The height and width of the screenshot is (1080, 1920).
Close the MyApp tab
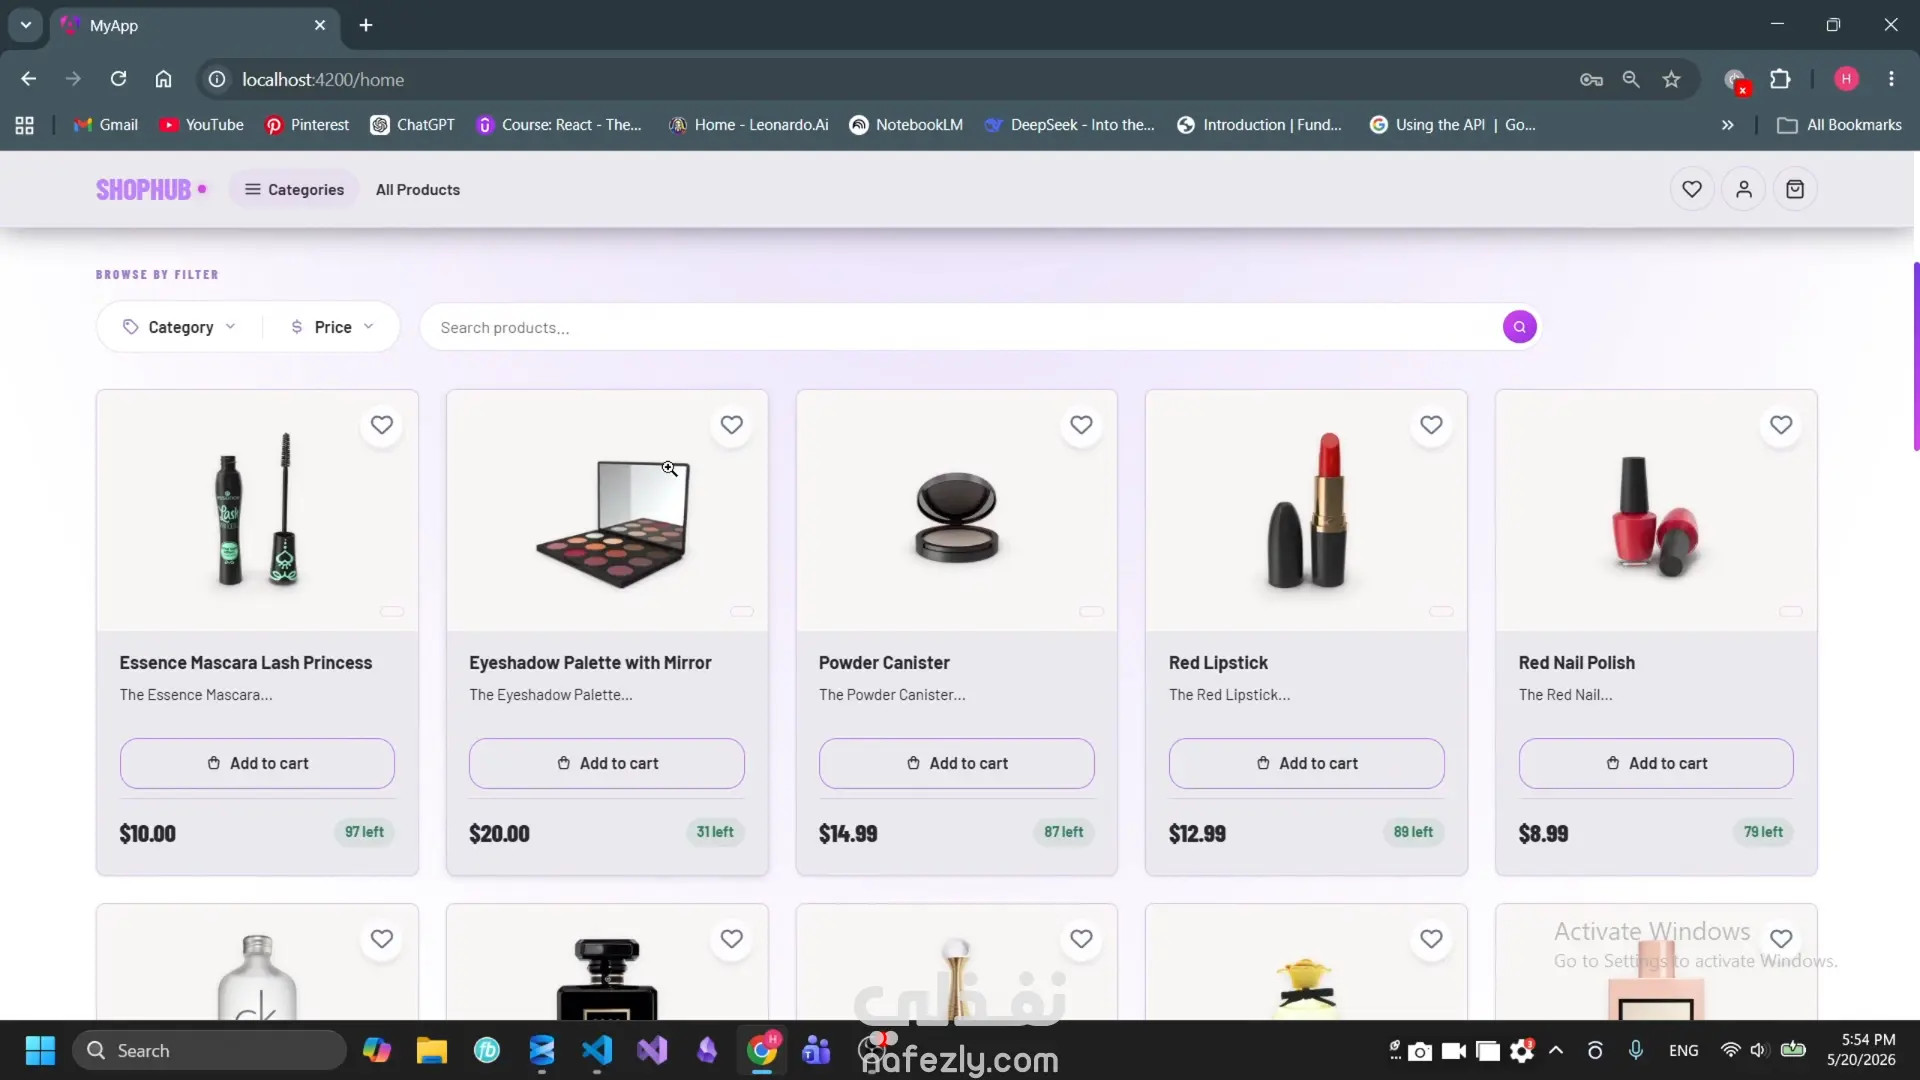320,25
